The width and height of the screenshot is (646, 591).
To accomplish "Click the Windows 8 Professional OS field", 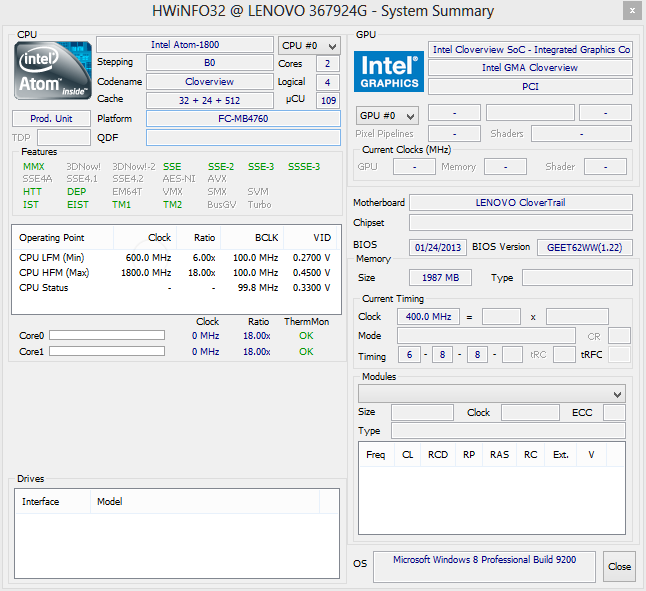I will coord(484,561).
